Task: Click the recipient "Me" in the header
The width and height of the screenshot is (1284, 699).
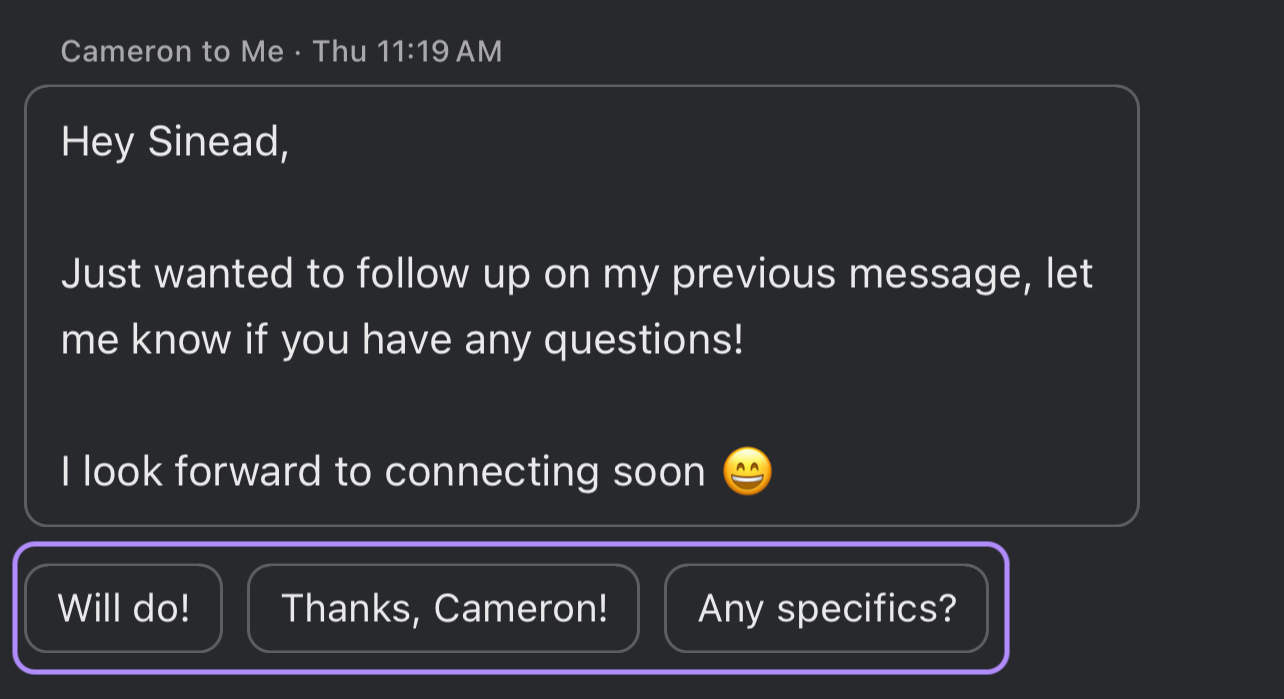Action: [262, 52]
